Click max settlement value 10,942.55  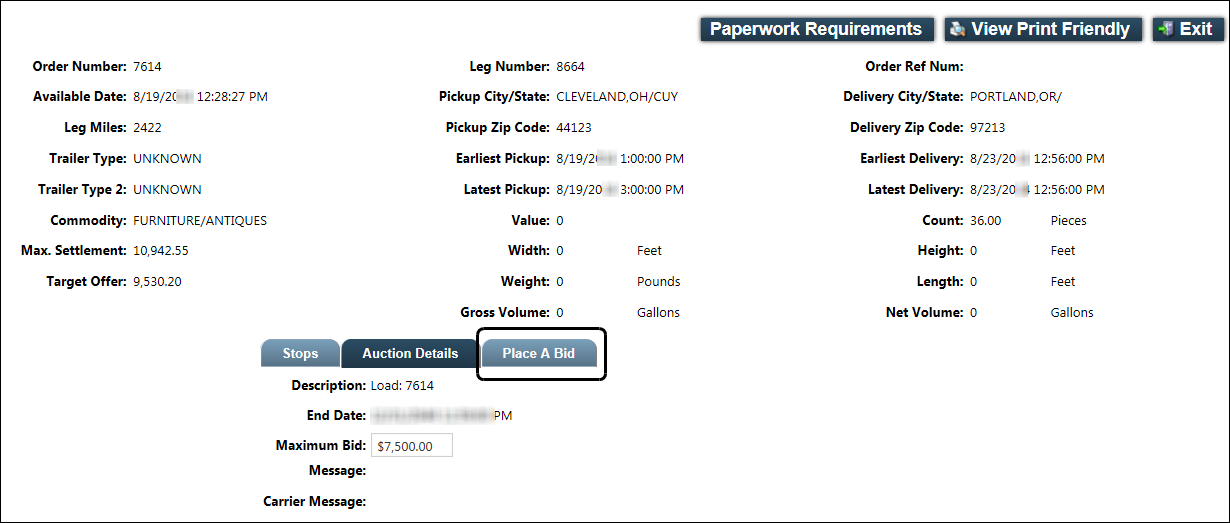[x=161, y=250]
